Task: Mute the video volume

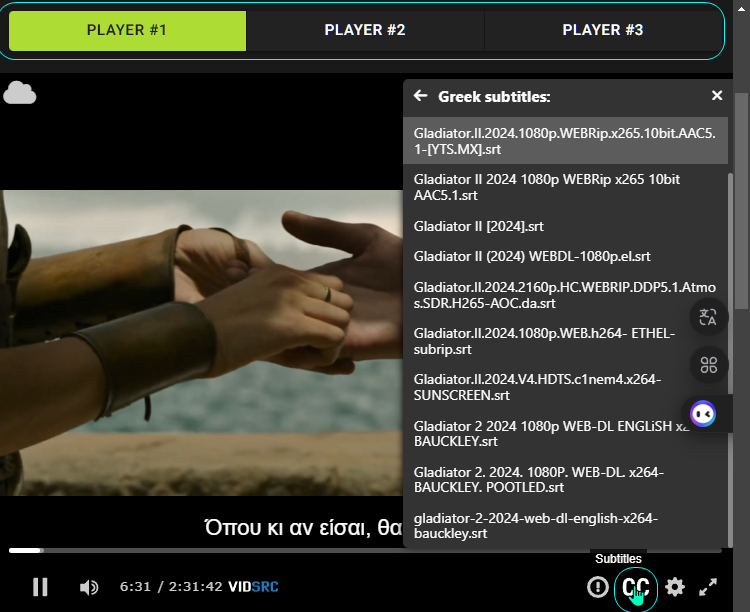Action: click(x=89, y=587)
